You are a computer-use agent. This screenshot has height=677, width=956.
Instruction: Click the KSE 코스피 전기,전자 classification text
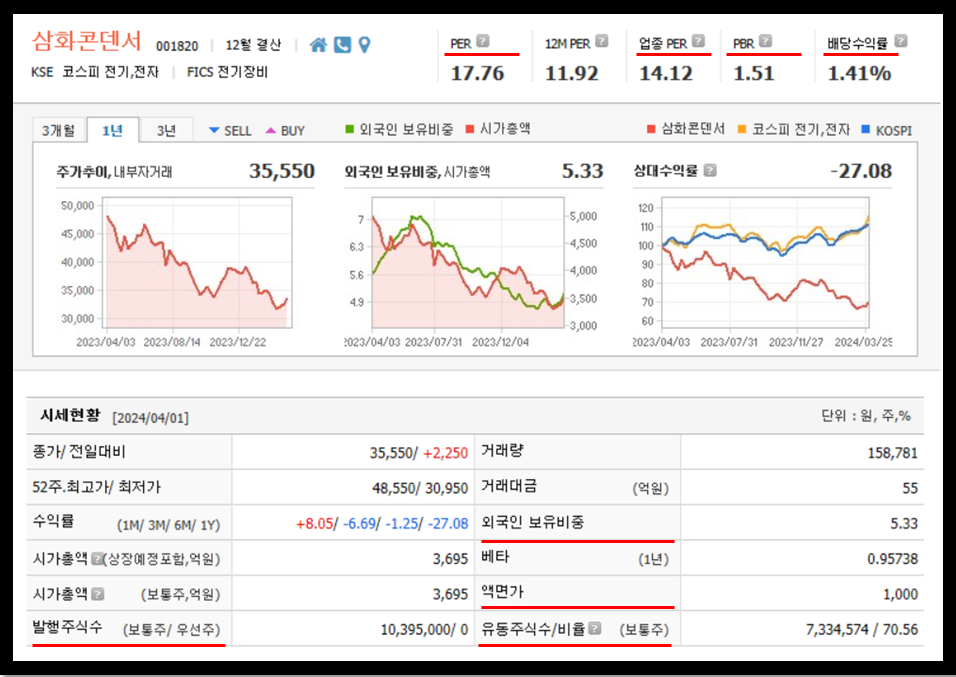point(95,72)
